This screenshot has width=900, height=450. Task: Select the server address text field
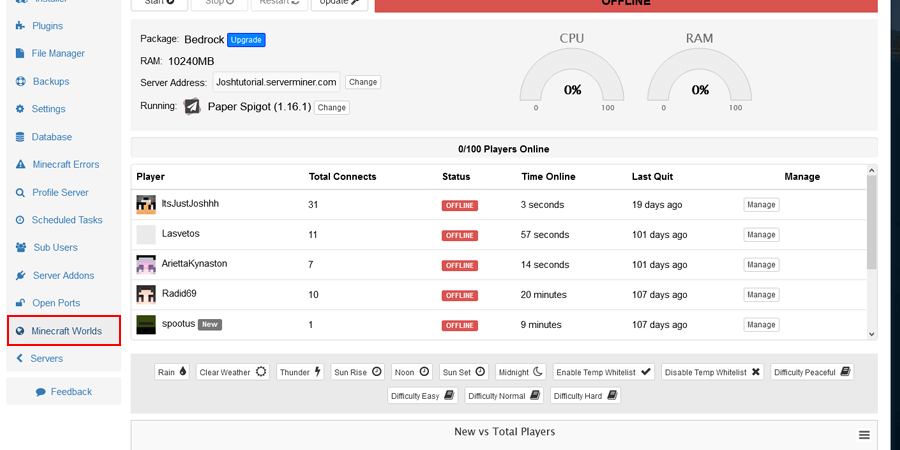pyautogui.click(x=276, y=82)
